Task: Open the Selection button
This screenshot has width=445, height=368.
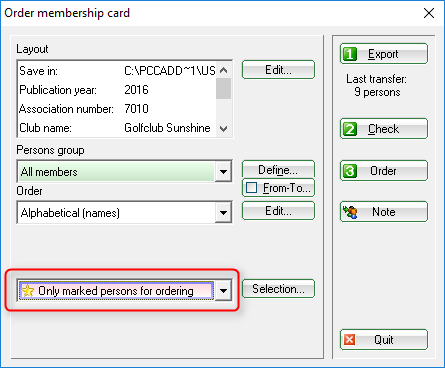Action: point(278,289)
